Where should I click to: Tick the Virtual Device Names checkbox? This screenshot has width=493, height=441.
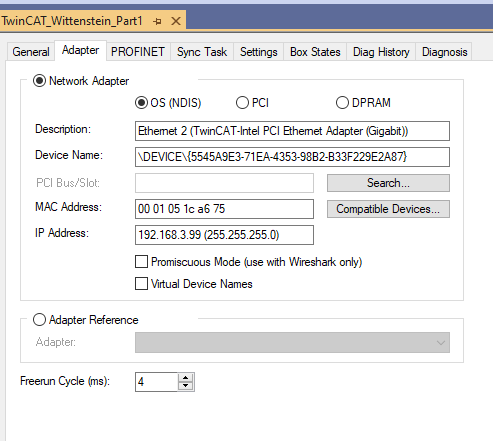pos(141,284)
